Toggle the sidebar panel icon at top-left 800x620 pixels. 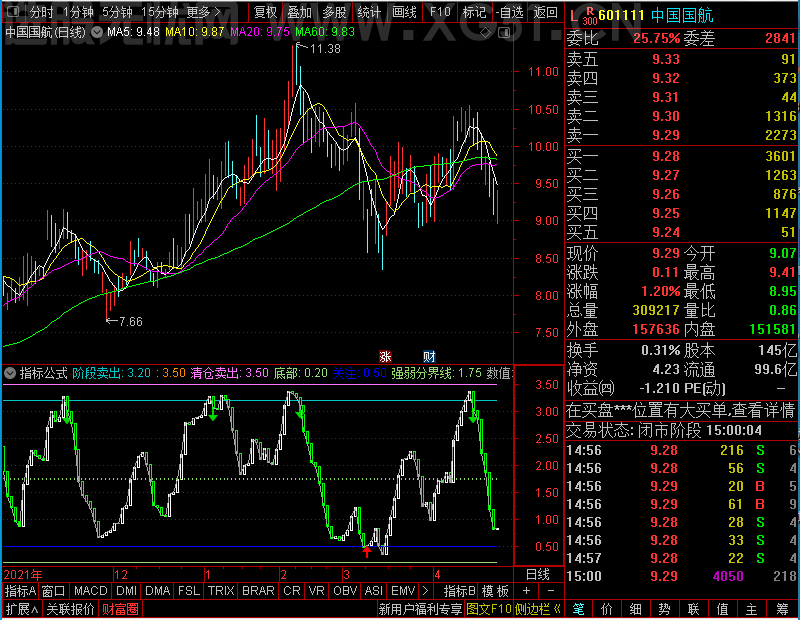13,11
